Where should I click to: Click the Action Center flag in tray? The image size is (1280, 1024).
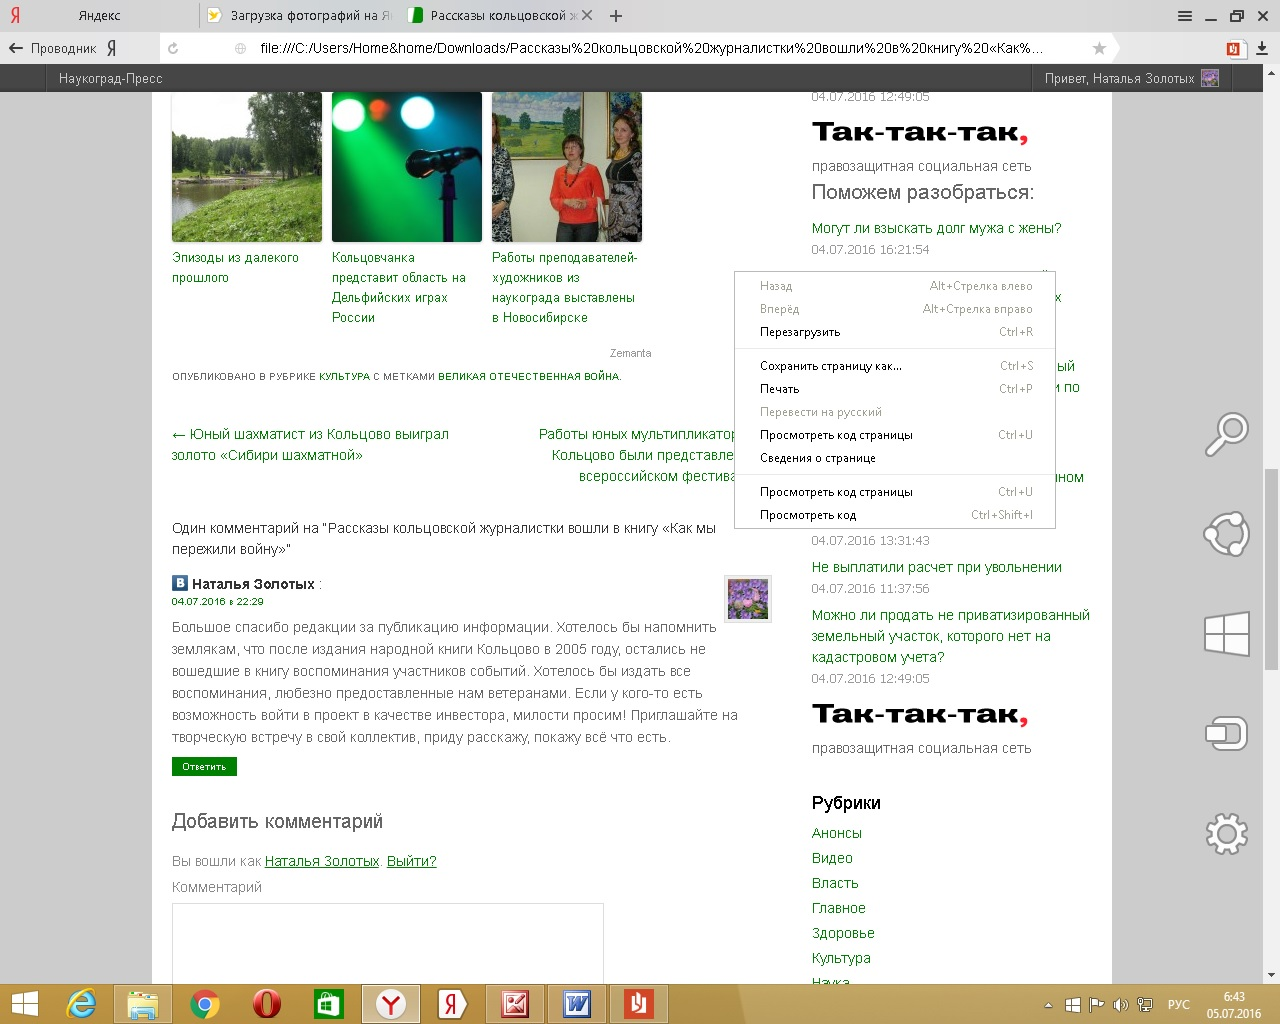[1096, 1005]
